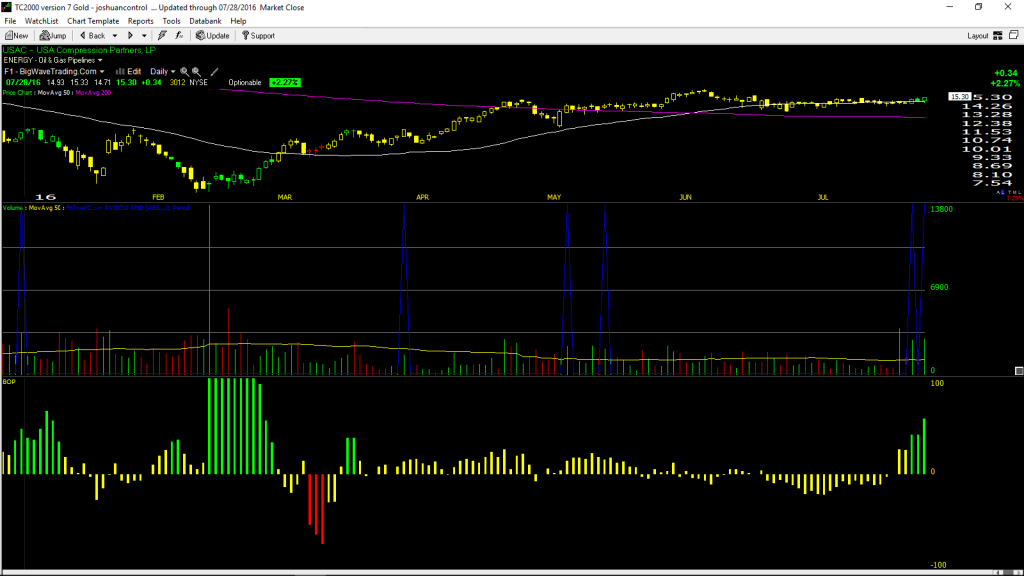Select the line drawing tool

[214, 72]
